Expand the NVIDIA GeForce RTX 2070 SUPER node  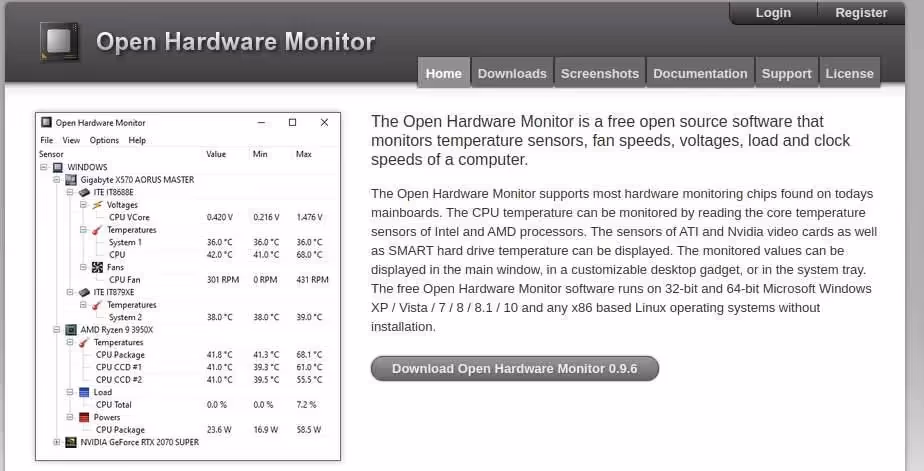click(57, 442)
